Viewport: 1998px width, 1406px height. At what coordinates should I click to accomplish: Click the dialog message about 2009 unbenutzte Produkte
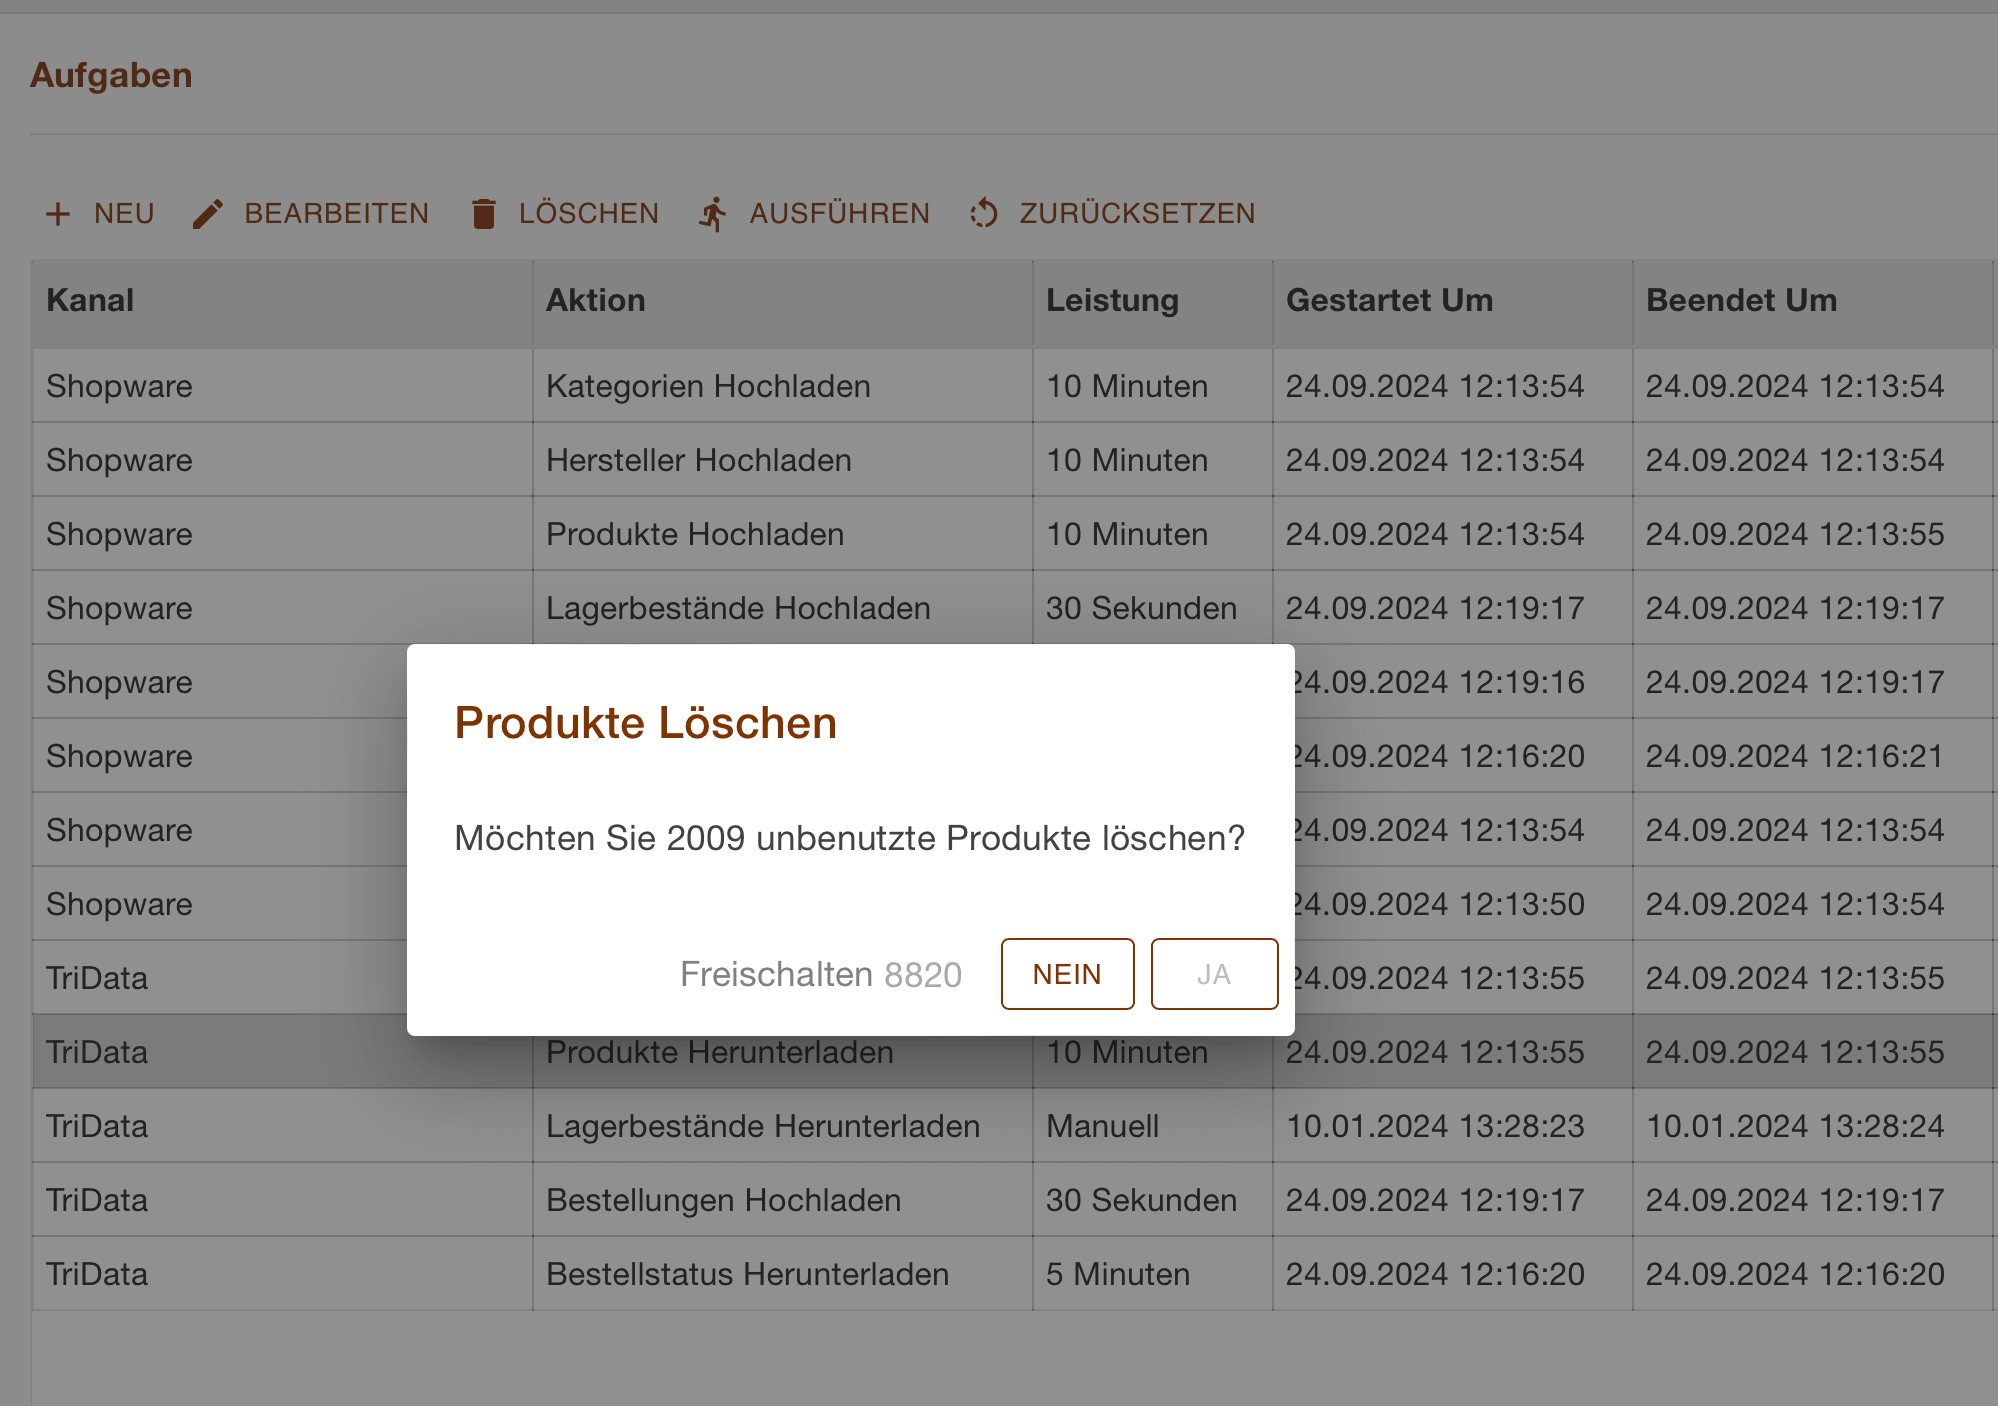pyautogui.click(x=850, y=838)
